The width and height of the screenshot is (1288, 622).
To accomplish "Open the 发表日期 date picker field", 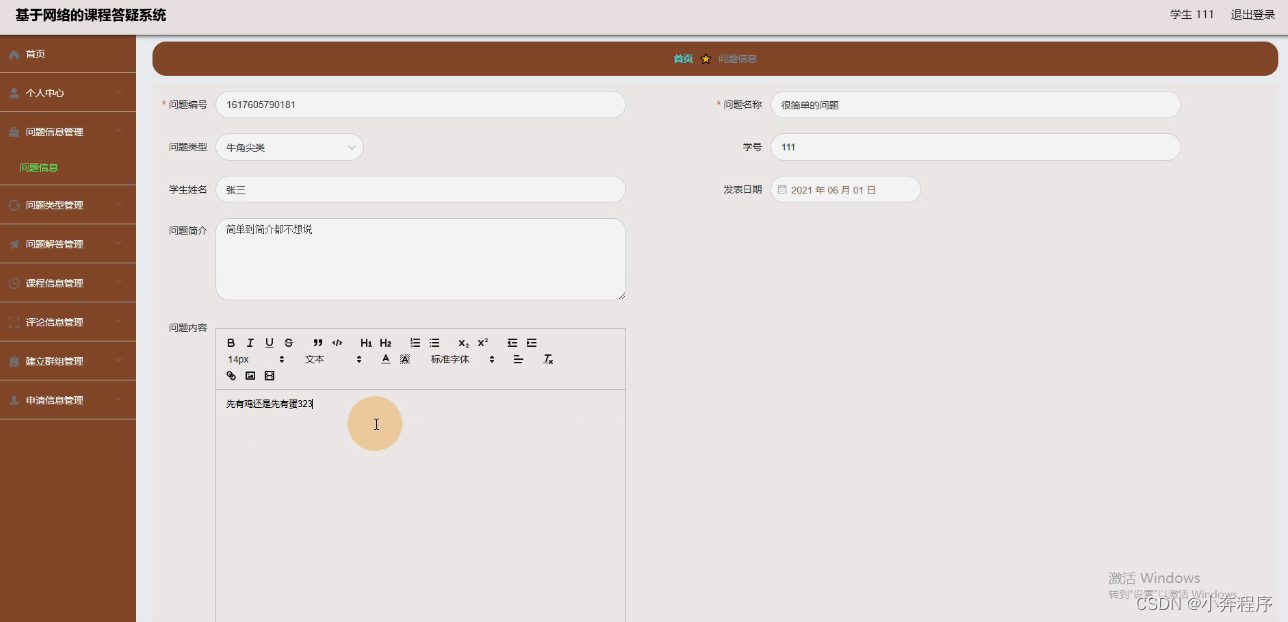I will (x=846, y=189).
